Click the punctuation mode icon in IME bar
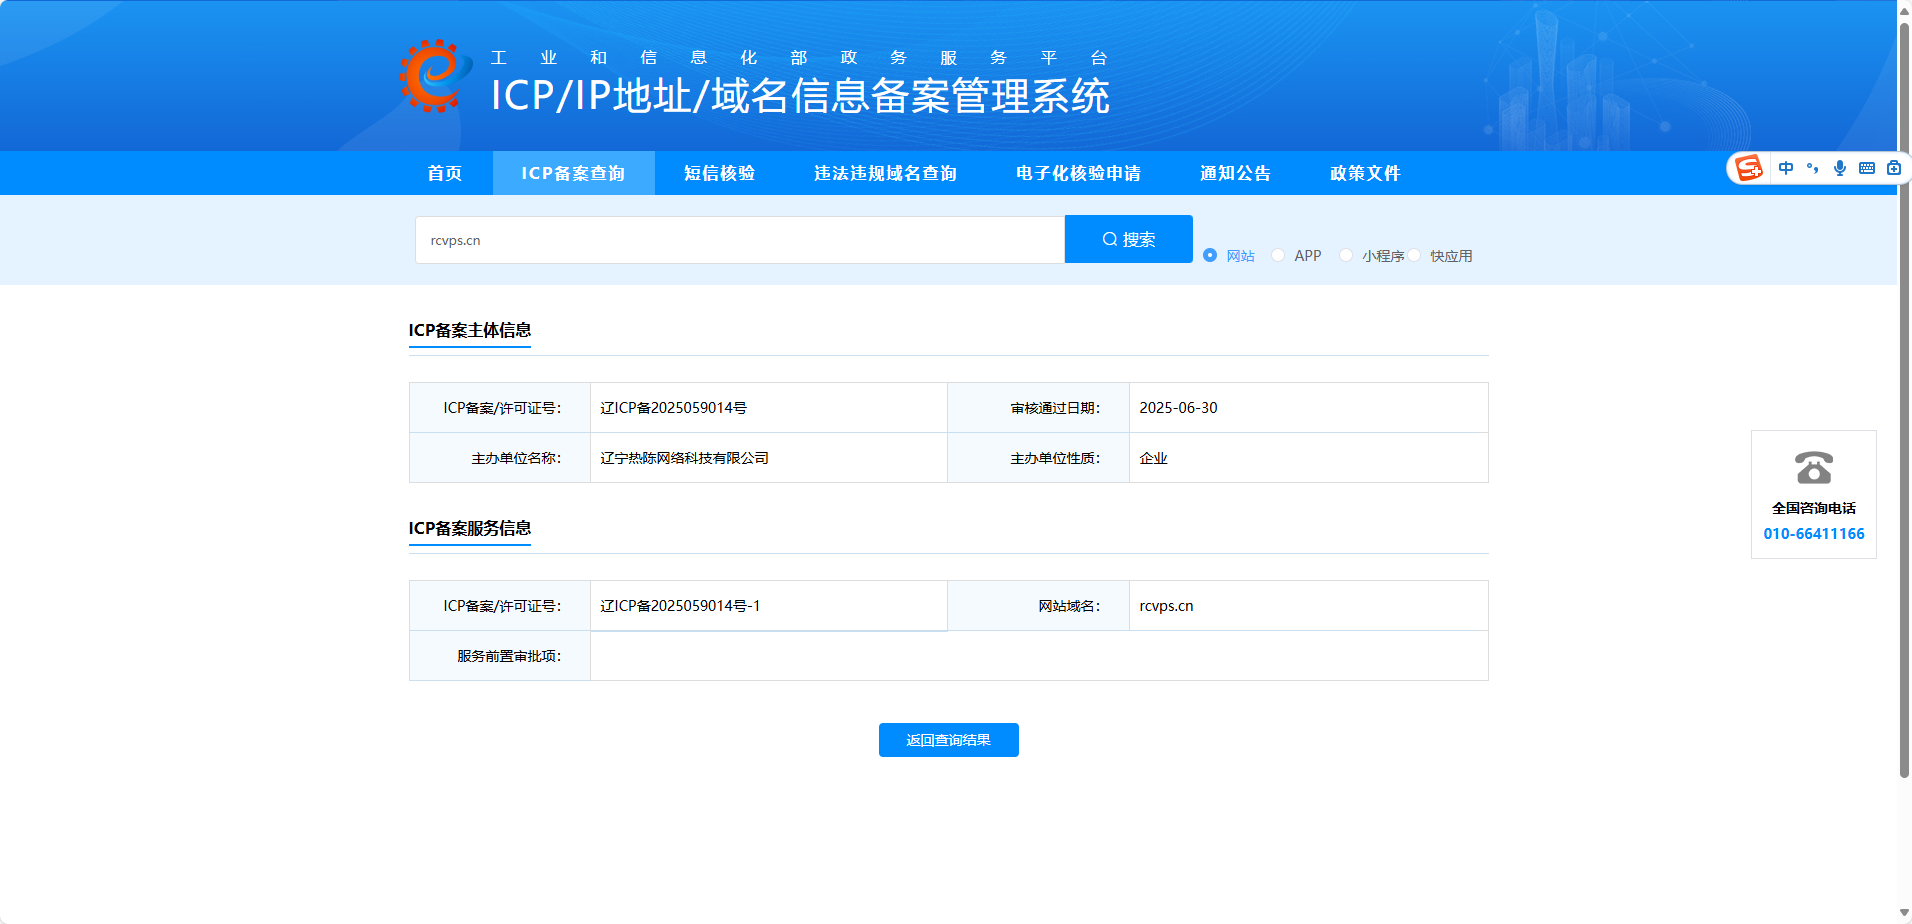 (x=1814, y=168)
